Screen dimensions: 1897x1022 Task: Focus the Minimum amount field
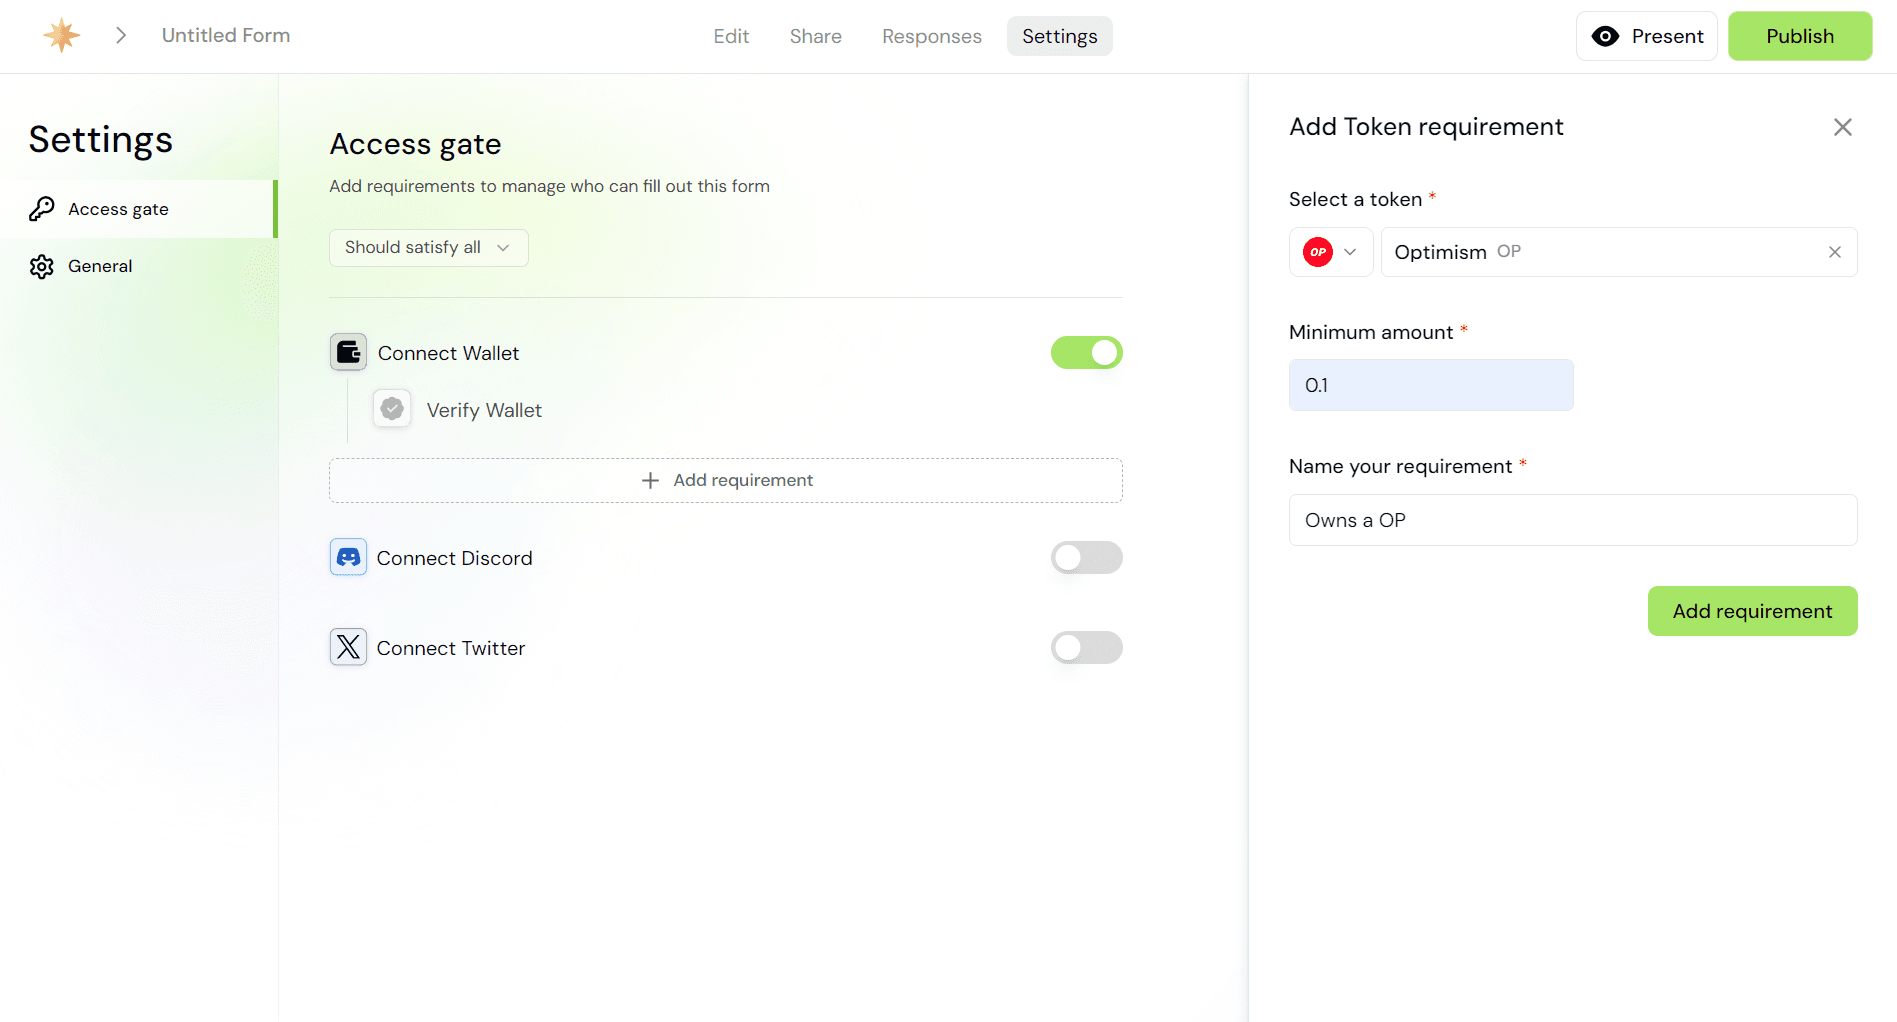coord(1431,385)
